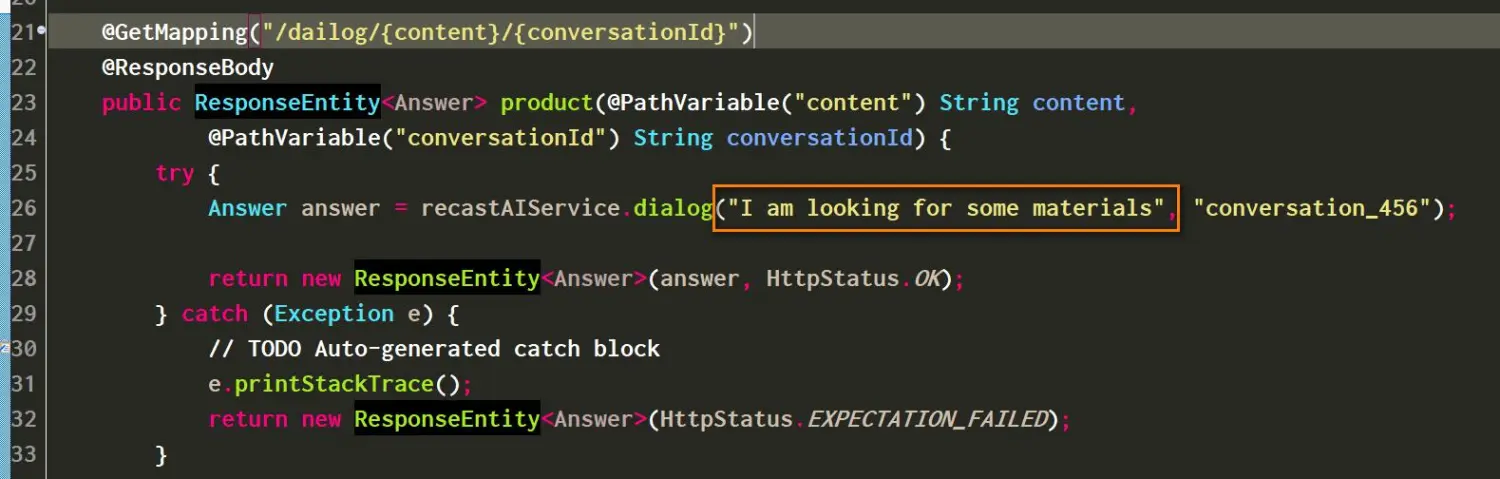Click line number 23 in the gutter
Viewport: 1500px width, 479px height.
point(22,103)
